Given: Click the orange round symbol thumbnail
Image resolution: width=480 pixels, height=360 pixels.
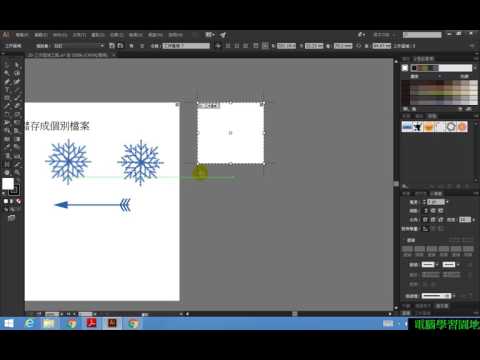Looking at the screenshot, I should point(462,127).
